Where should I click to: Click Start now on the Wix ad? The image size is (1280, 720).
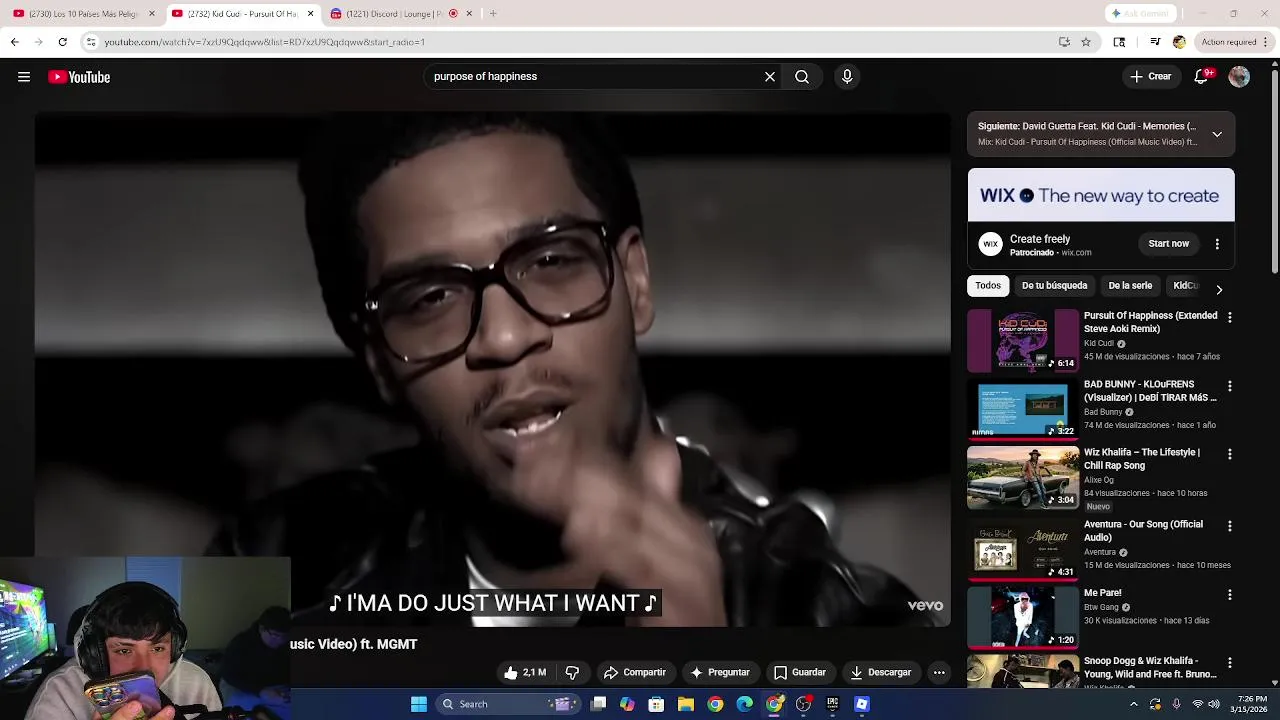tap(1168, 244)
